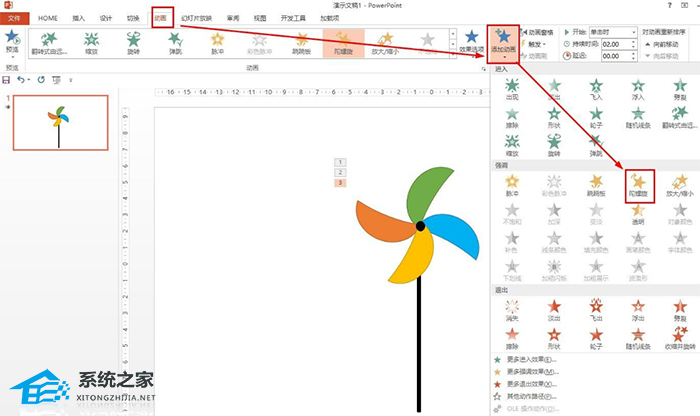Switch to the 设计 (Design) tab
The width and height of the screenshot is (700, 416).
pos(106,18)
